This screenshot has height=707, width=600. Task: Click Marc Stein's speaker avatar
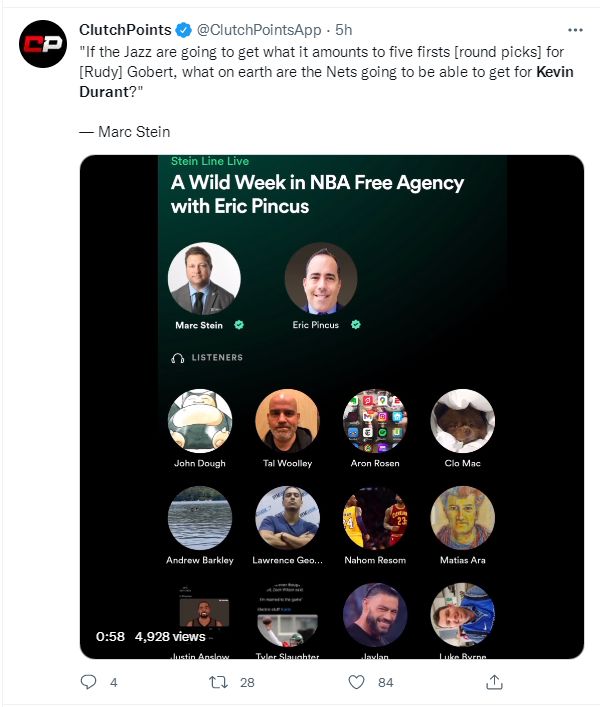tap(204, 279)
